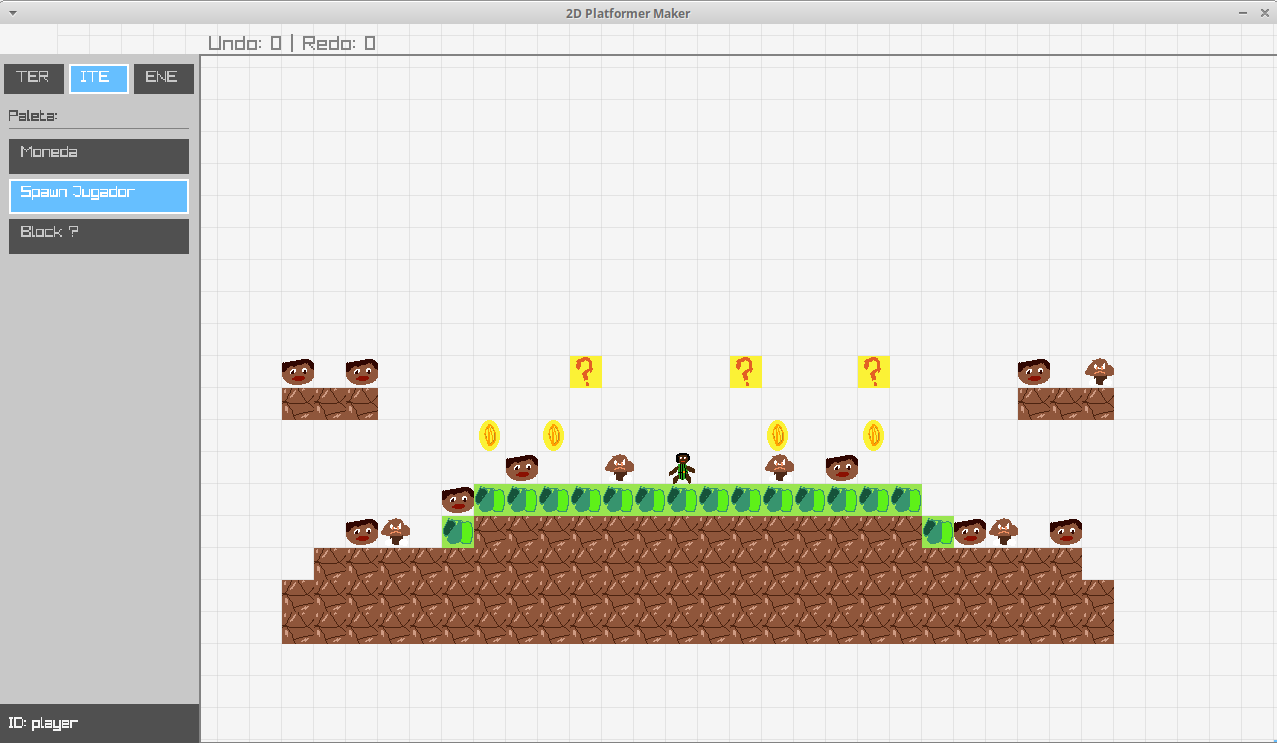The image size is (1277, 743).
Task: Click the leftmost question-mark block
Action: coord(585,372)
